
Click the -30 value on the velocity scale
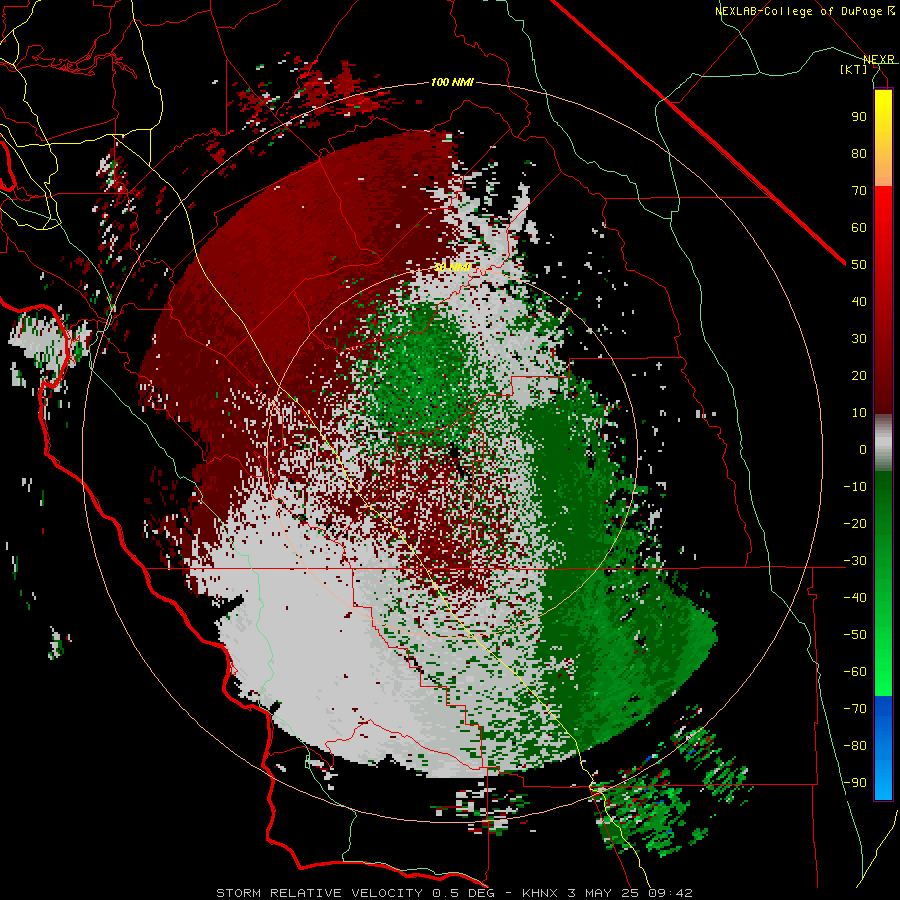point(855,561)
